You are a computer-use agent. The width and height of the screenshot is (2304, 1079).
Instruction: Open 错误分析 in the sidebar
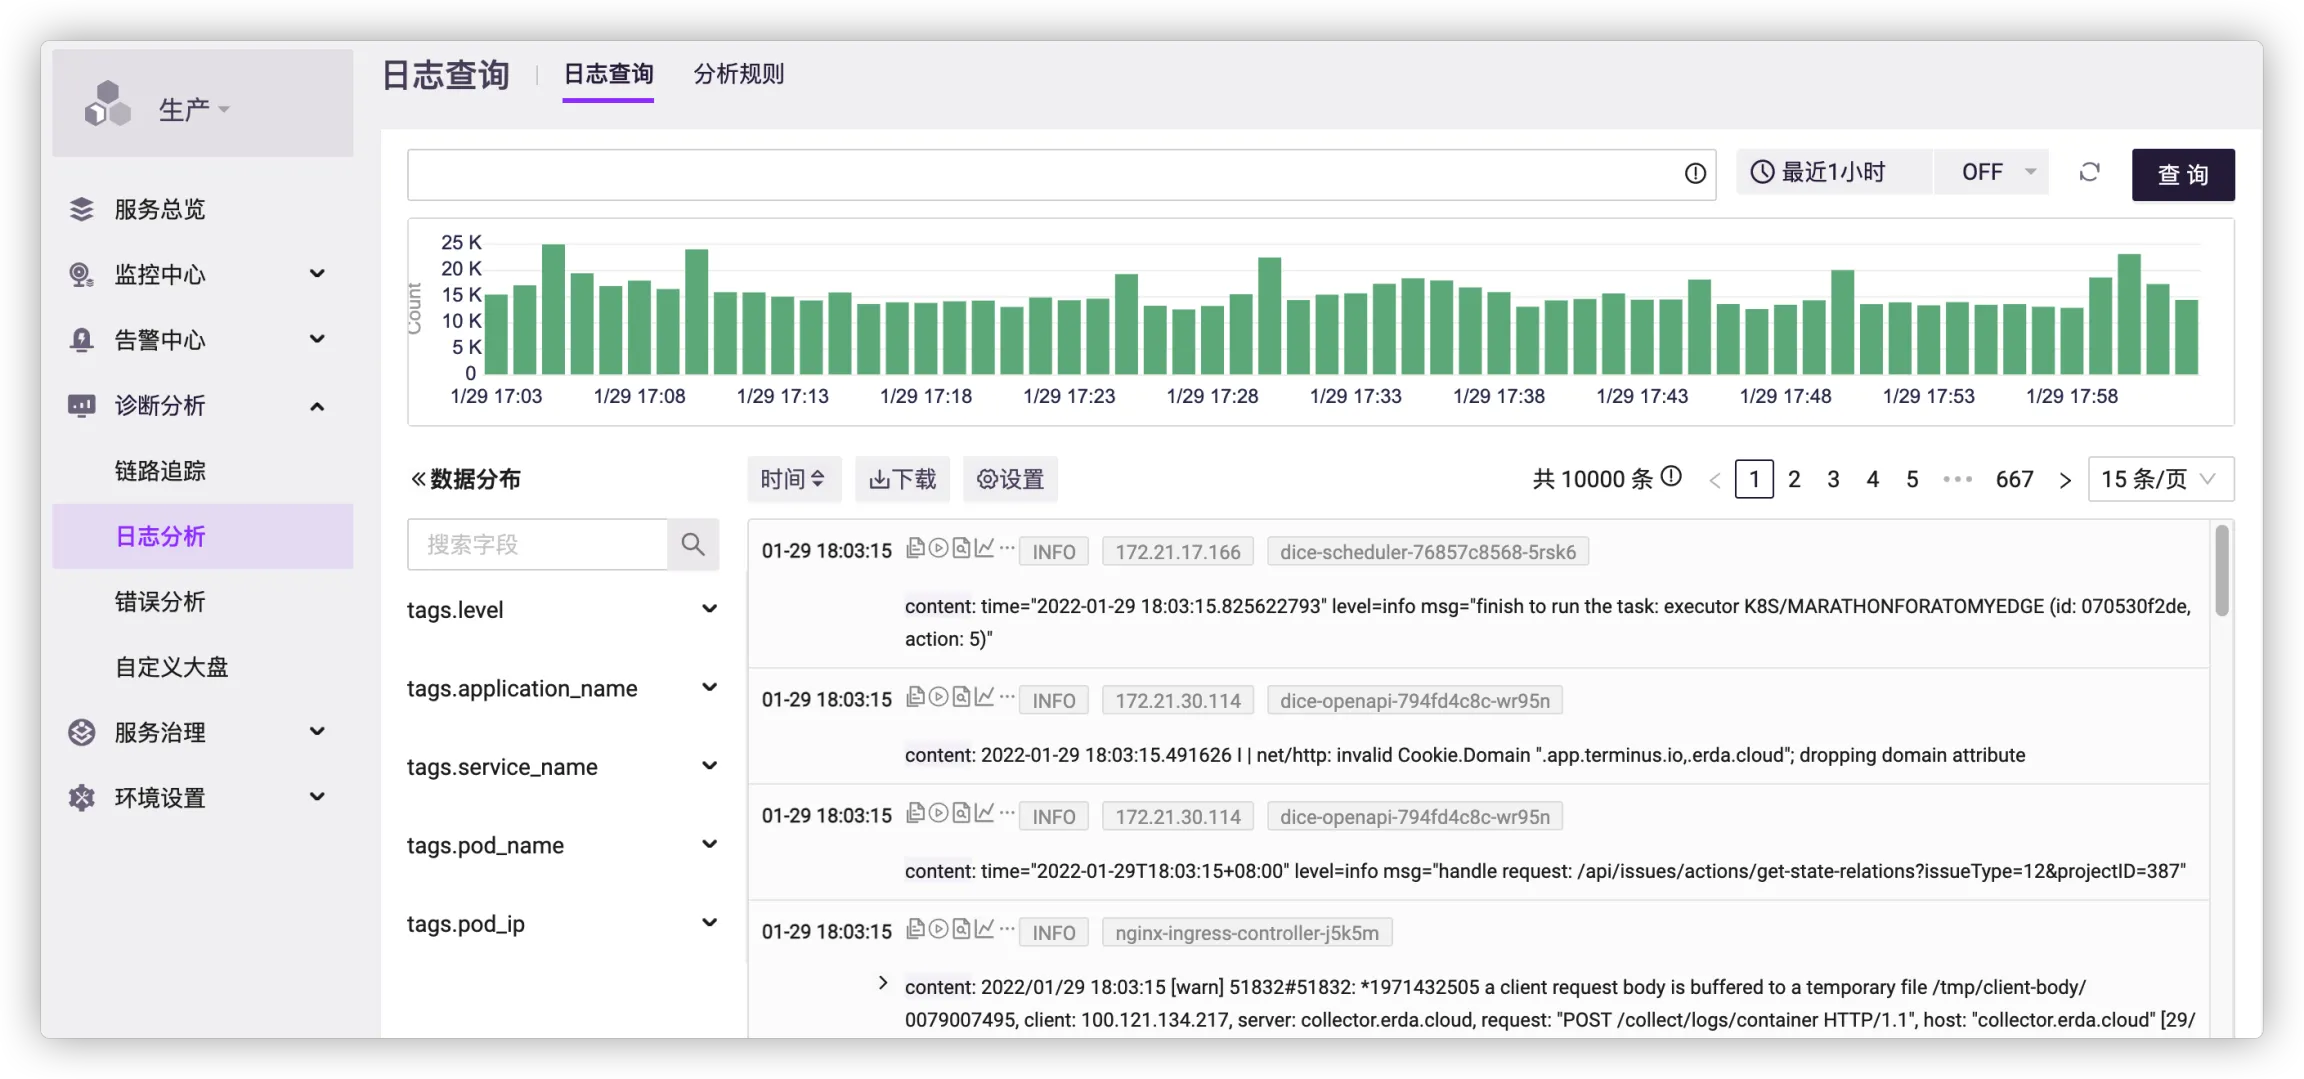tap(160, 602)
